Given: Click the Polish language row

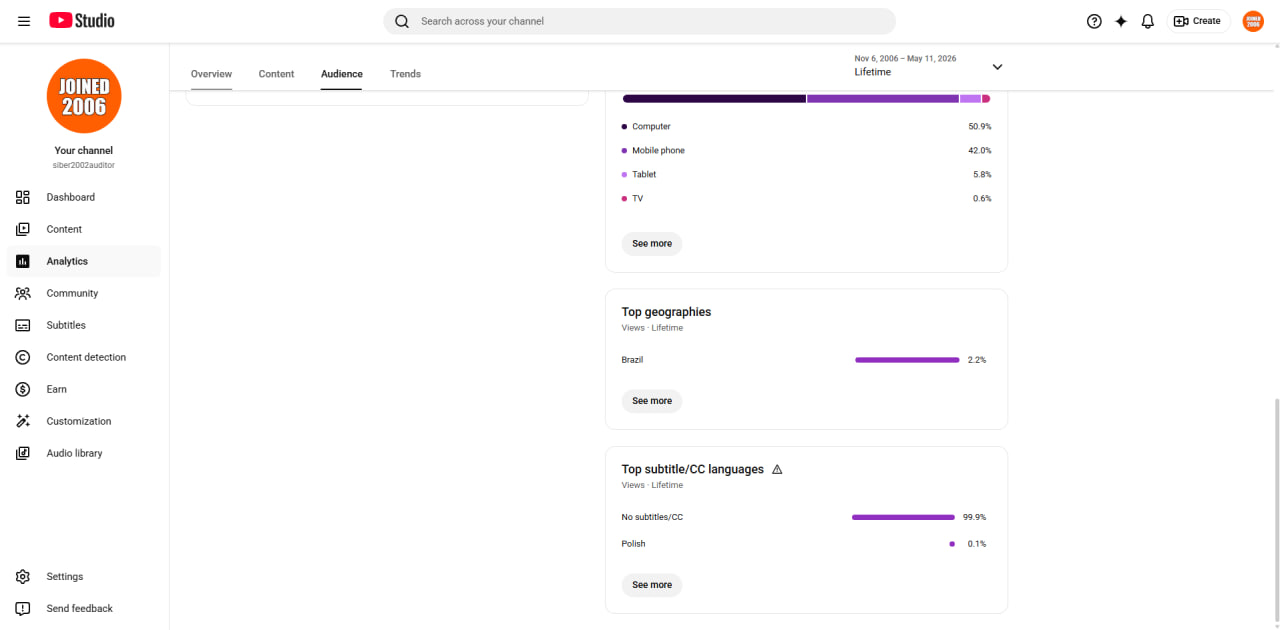Looking at the screenshot, I should 806,544.
